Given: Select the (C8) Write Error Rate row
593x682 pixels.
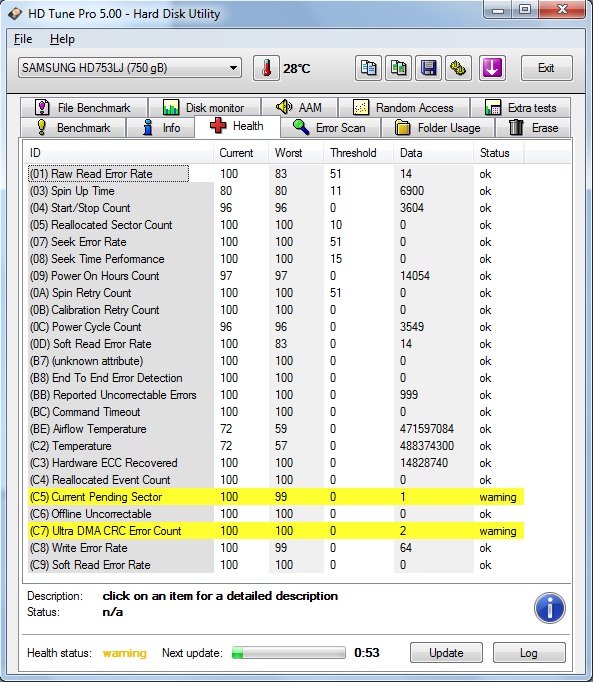Looking at the screenshot, I should click(276, 547).
